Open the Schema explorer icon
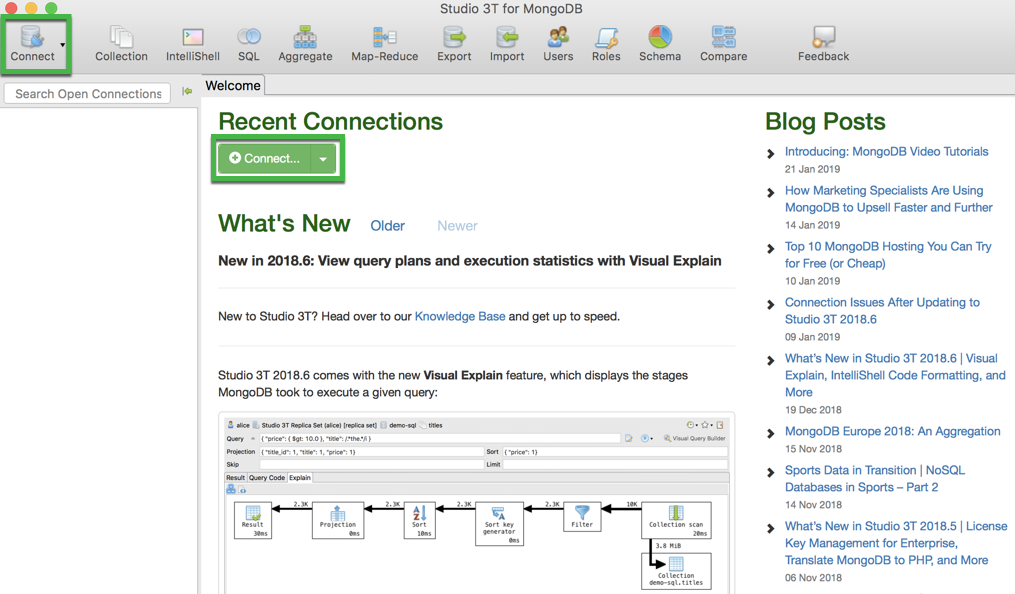The height and width of the screenshot is (594, 1015). [x=660, y=43]
